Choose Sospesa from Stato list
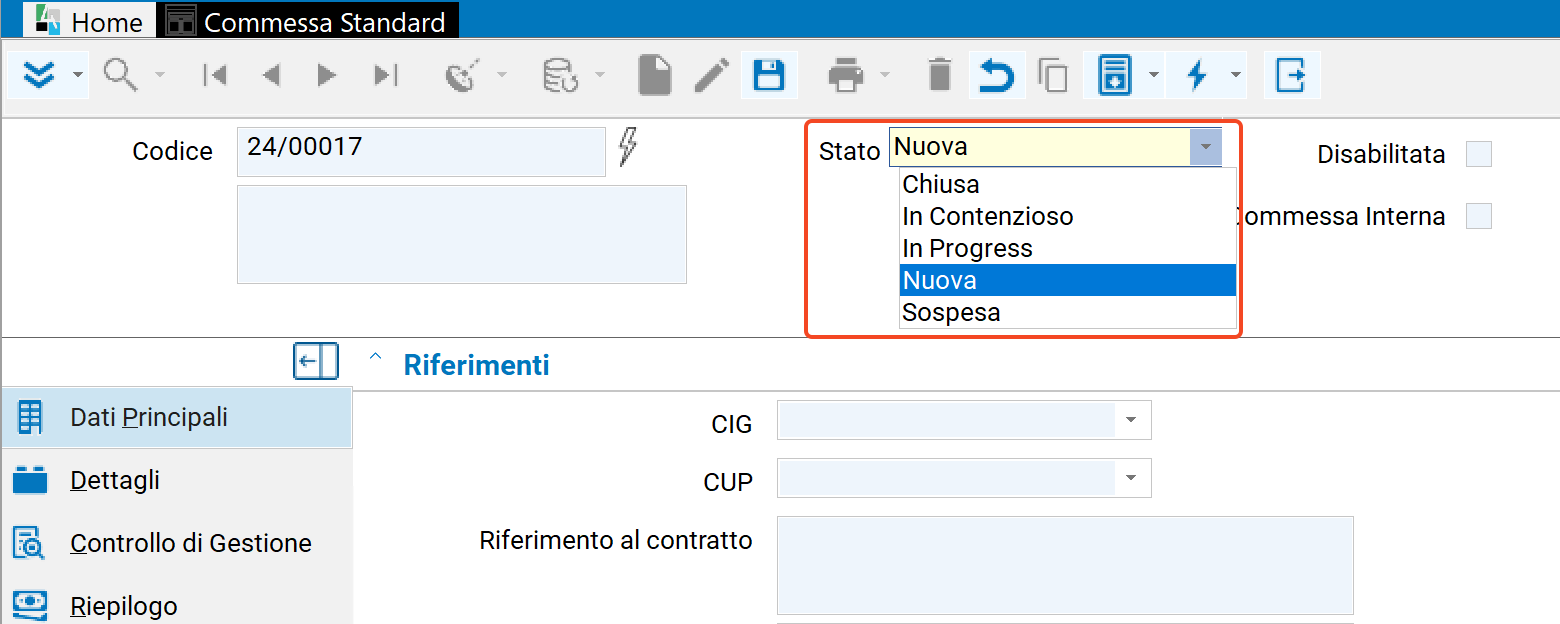Viewport: 1560px width, 624px height. pos(1067,312)
